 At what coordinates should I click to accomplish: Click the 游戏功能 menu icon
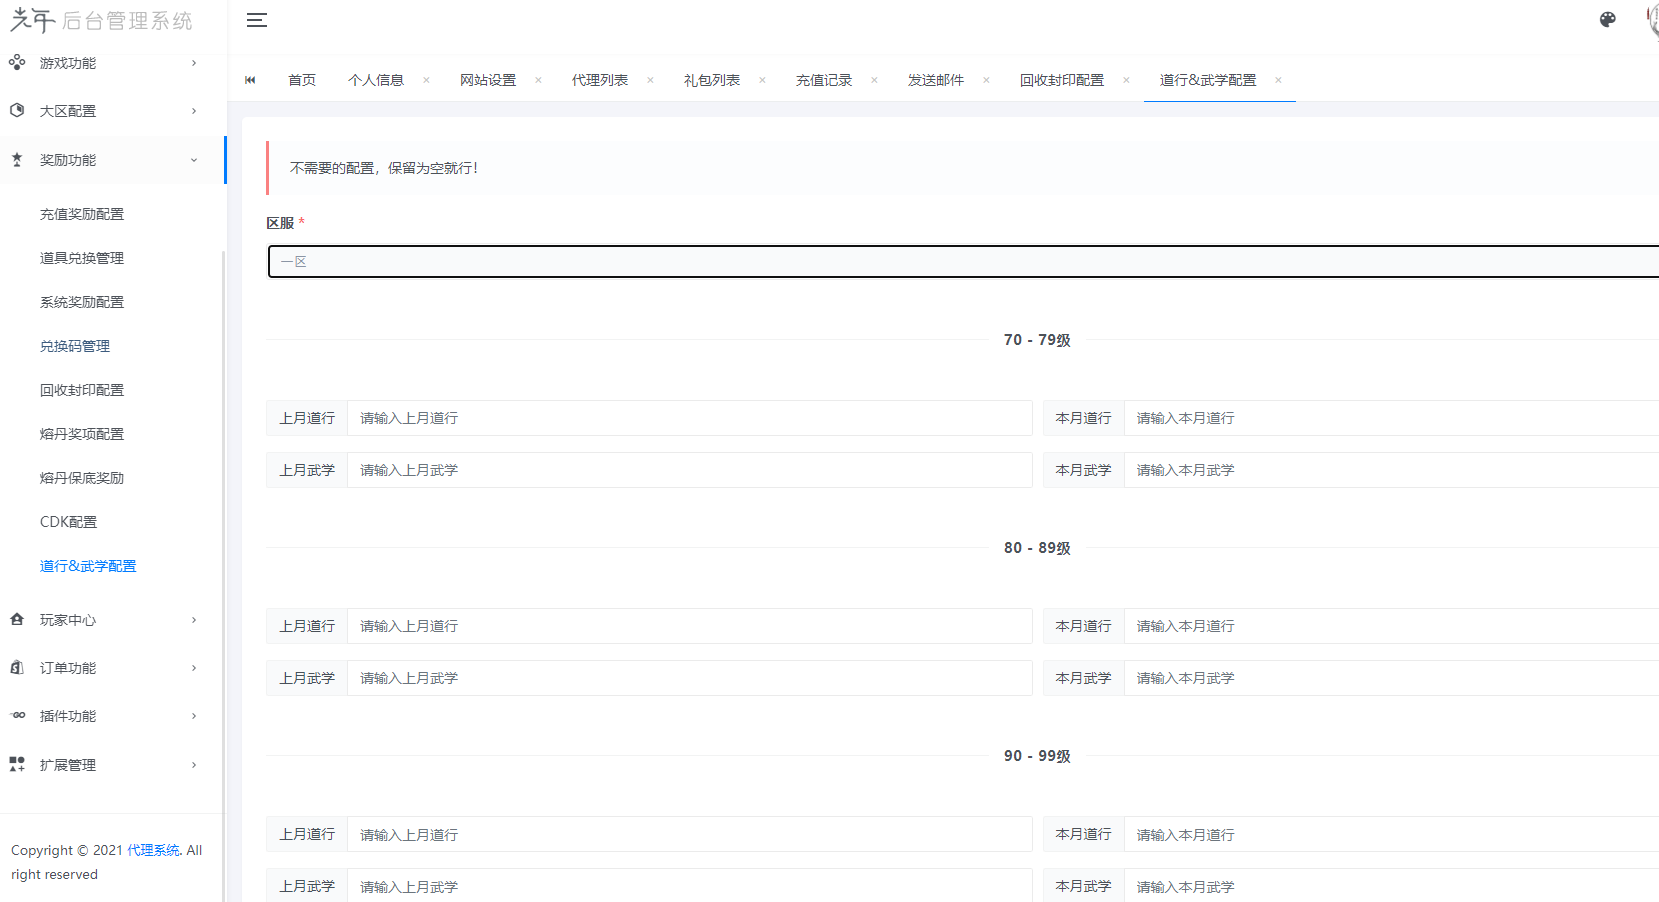click(17, 63)
